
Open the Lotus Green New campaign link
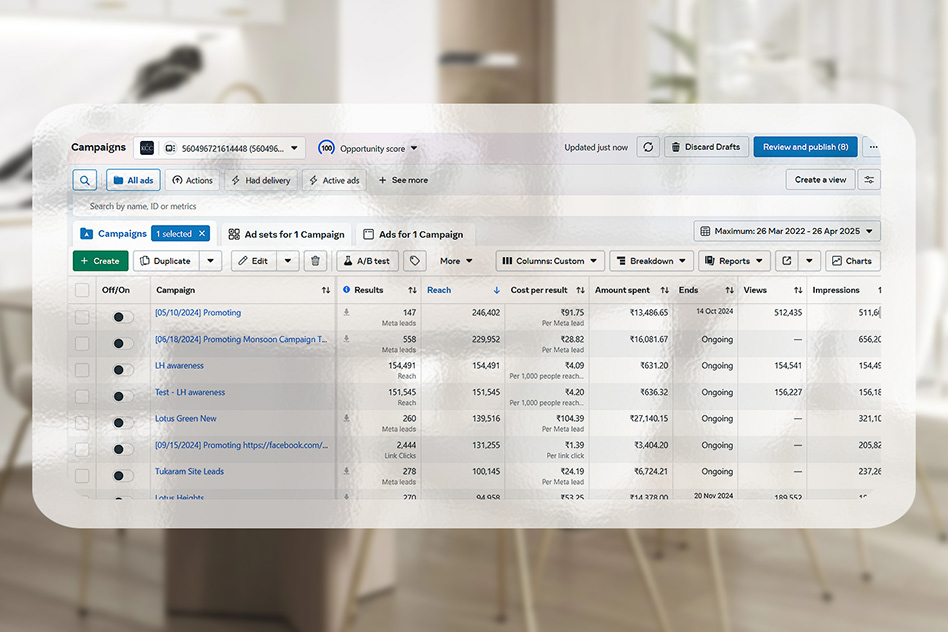[x=186, y=419]
